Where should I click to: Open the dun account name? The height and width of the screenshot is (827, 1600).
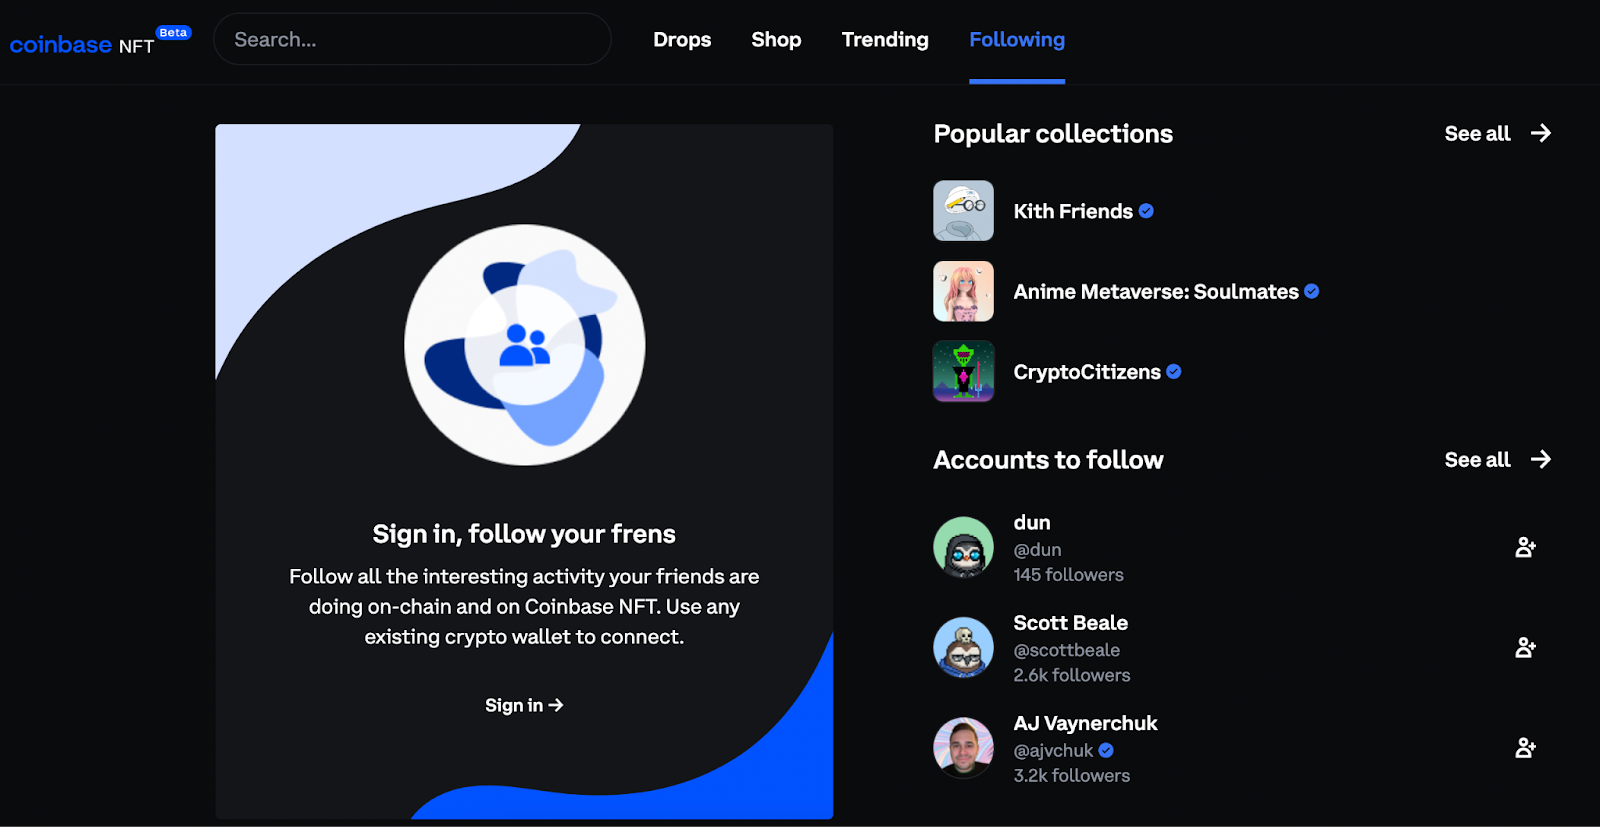[1032, 523]
